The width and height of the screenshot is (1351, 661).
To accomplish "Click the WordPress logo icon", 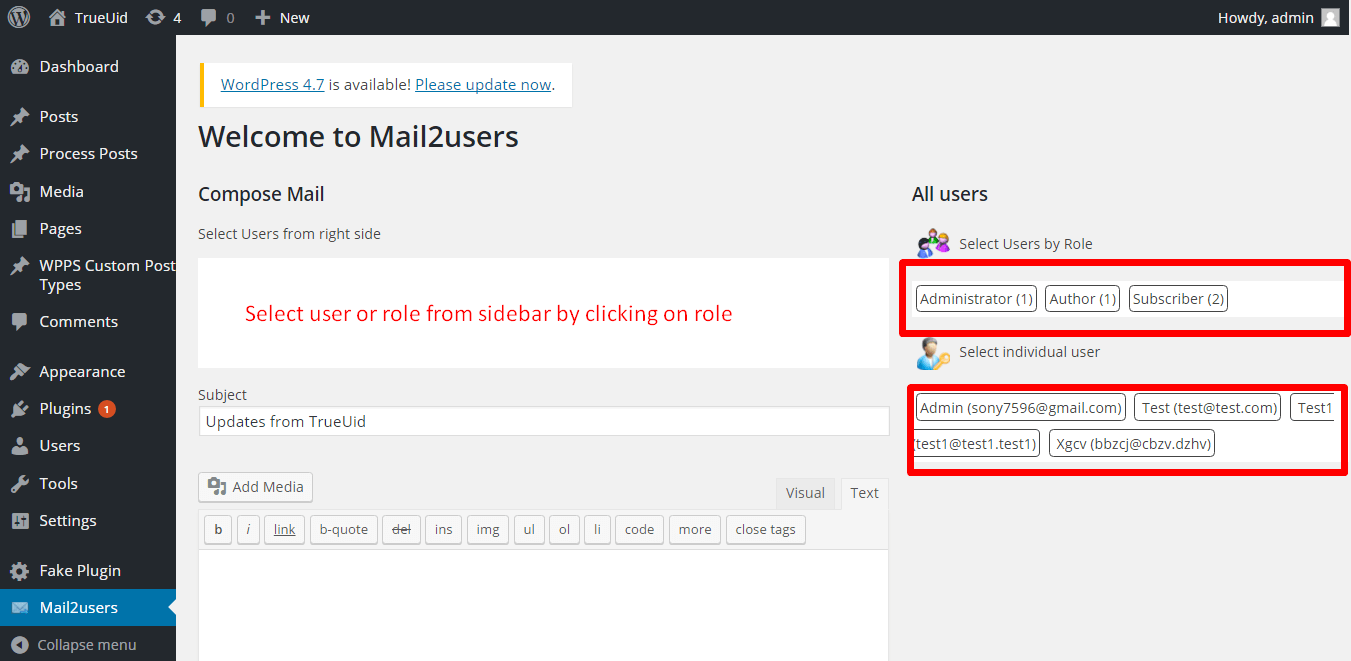I will (19, 17).
